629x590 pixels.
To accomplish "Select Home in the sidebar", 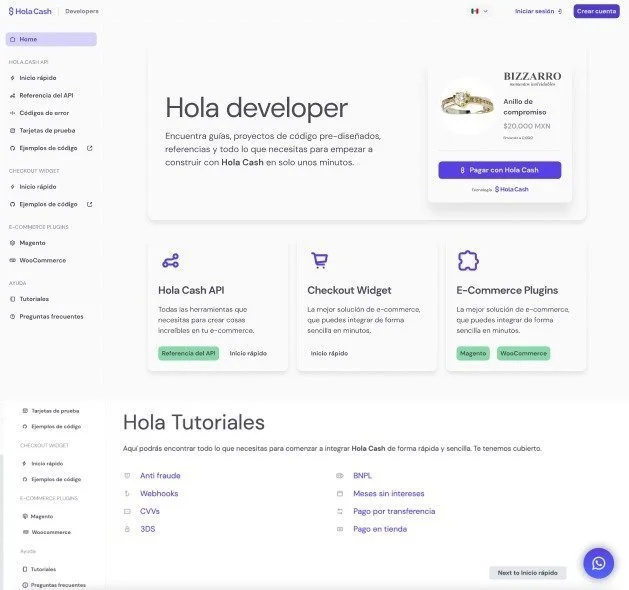I will (51, 39).
